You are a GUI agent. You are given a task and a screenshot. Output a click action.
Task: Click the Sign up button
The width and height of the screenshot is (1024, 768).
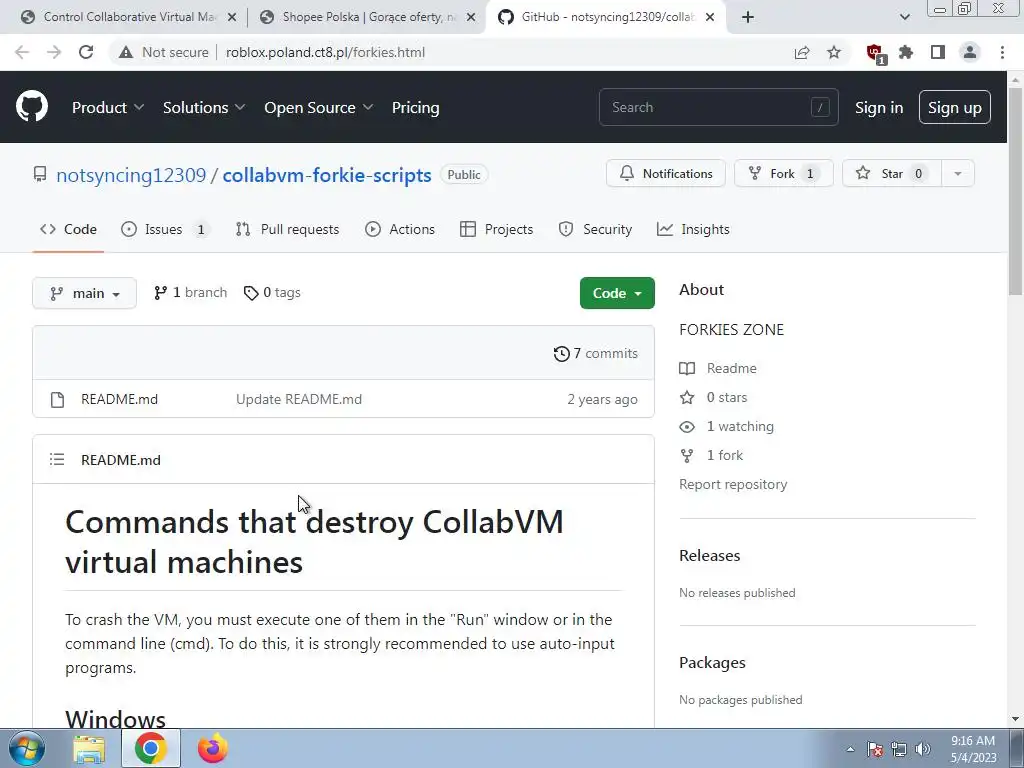click(955, 108)
